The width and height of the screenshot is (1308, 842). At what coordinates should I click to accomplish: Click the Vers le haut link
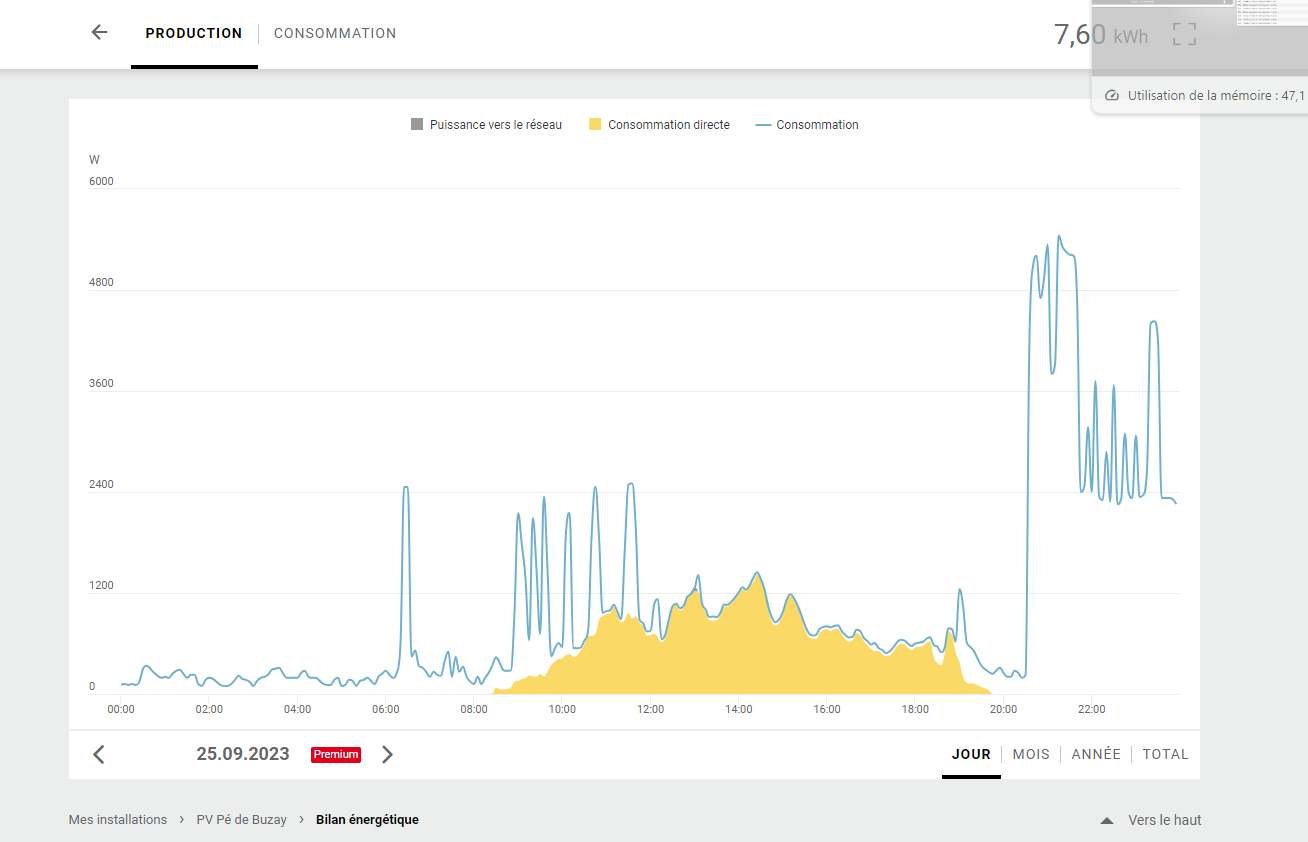coord(1165,820)
